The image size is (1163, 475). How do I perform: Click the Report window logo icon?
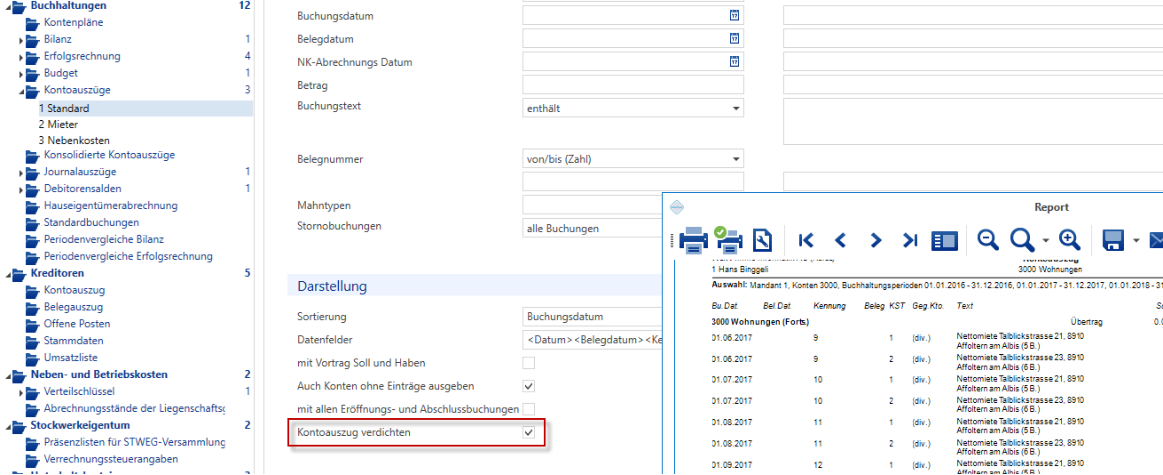(x=676, y=208)
